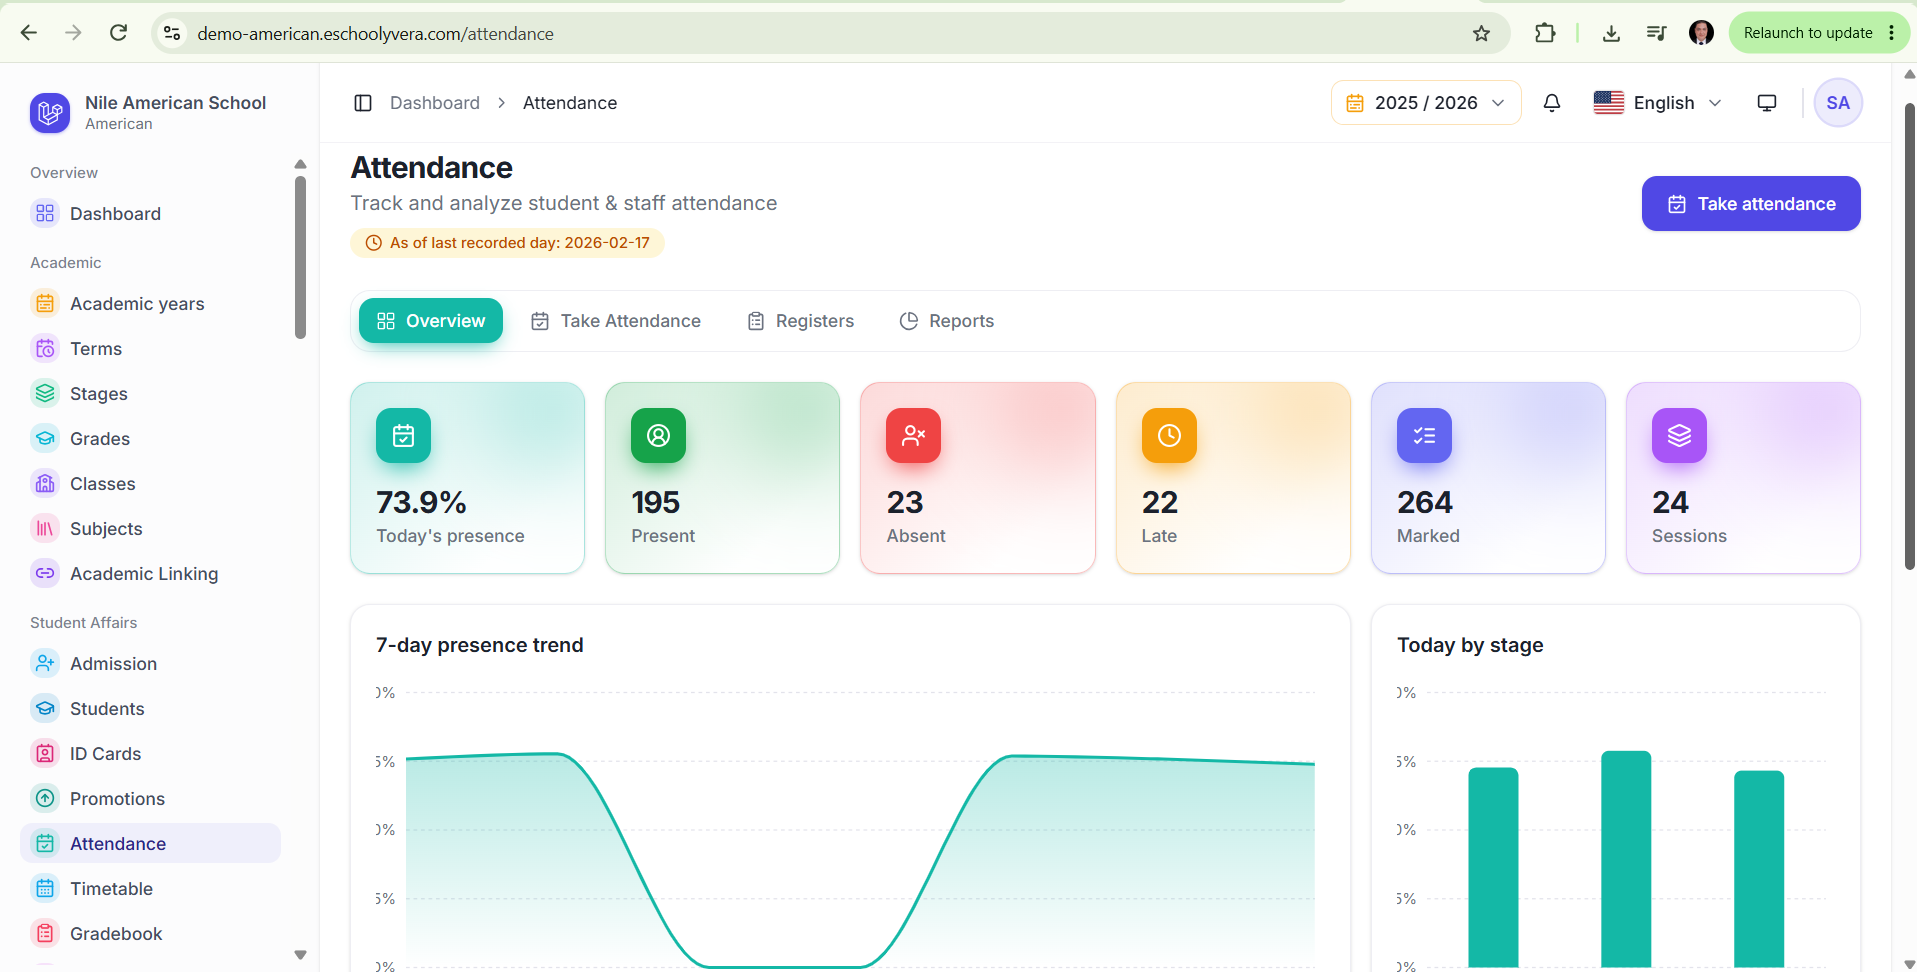Click the red Absent card icon
The height and width of the screenshot is (972, 1917).
coord(913,435)
